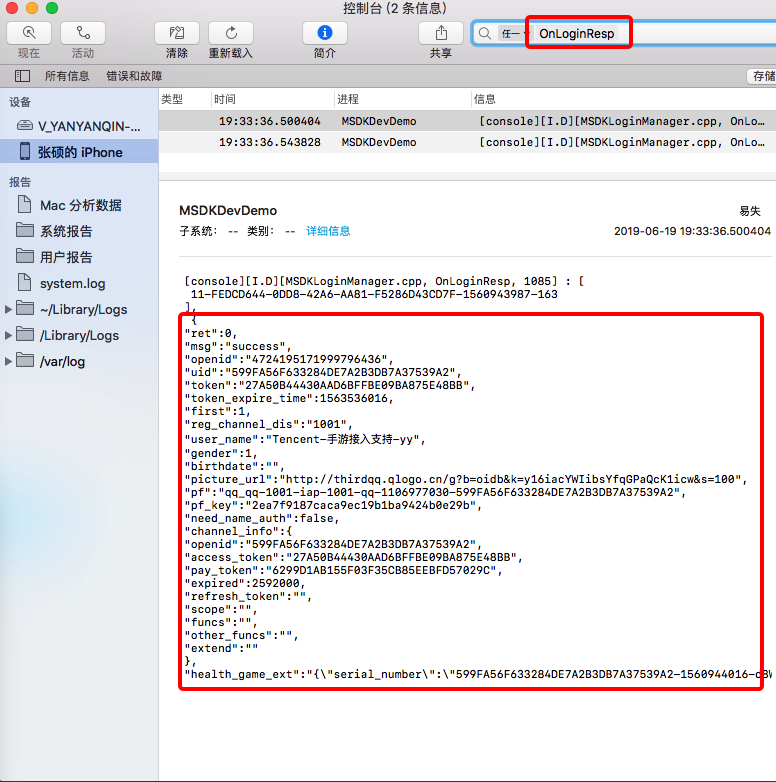
Task: Click the "picture_url" line
Action: pyautogui.click(x=466, y=479)
